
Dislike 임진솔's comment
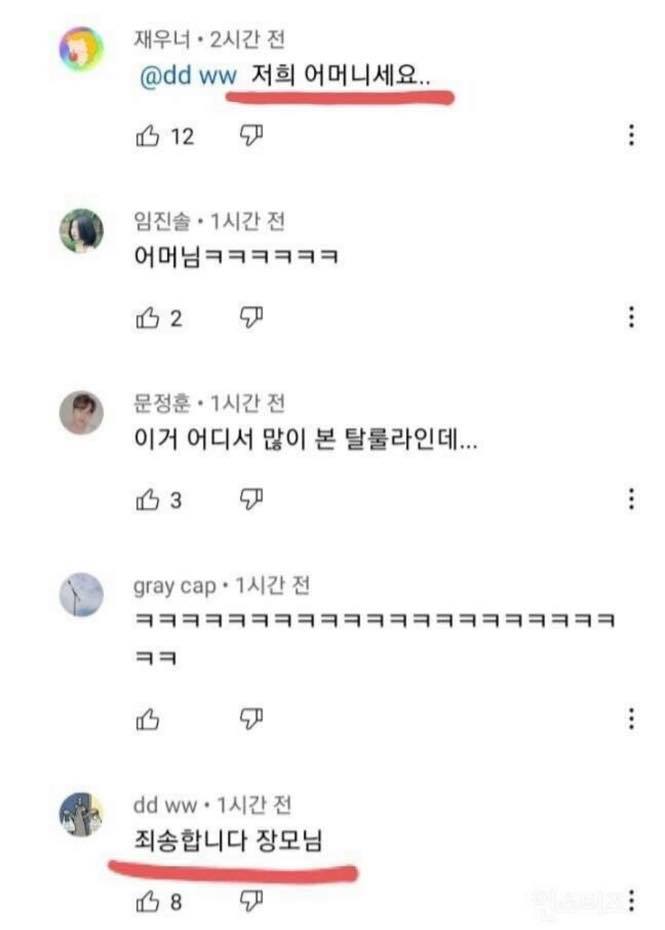click(x=250, y=318)
